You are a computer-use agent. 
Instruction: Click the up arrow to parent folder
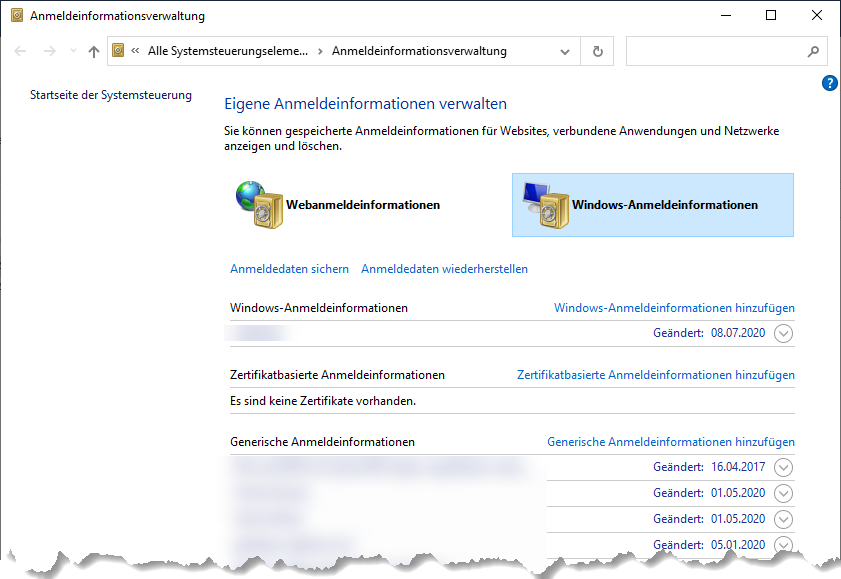tap(93, 51)
